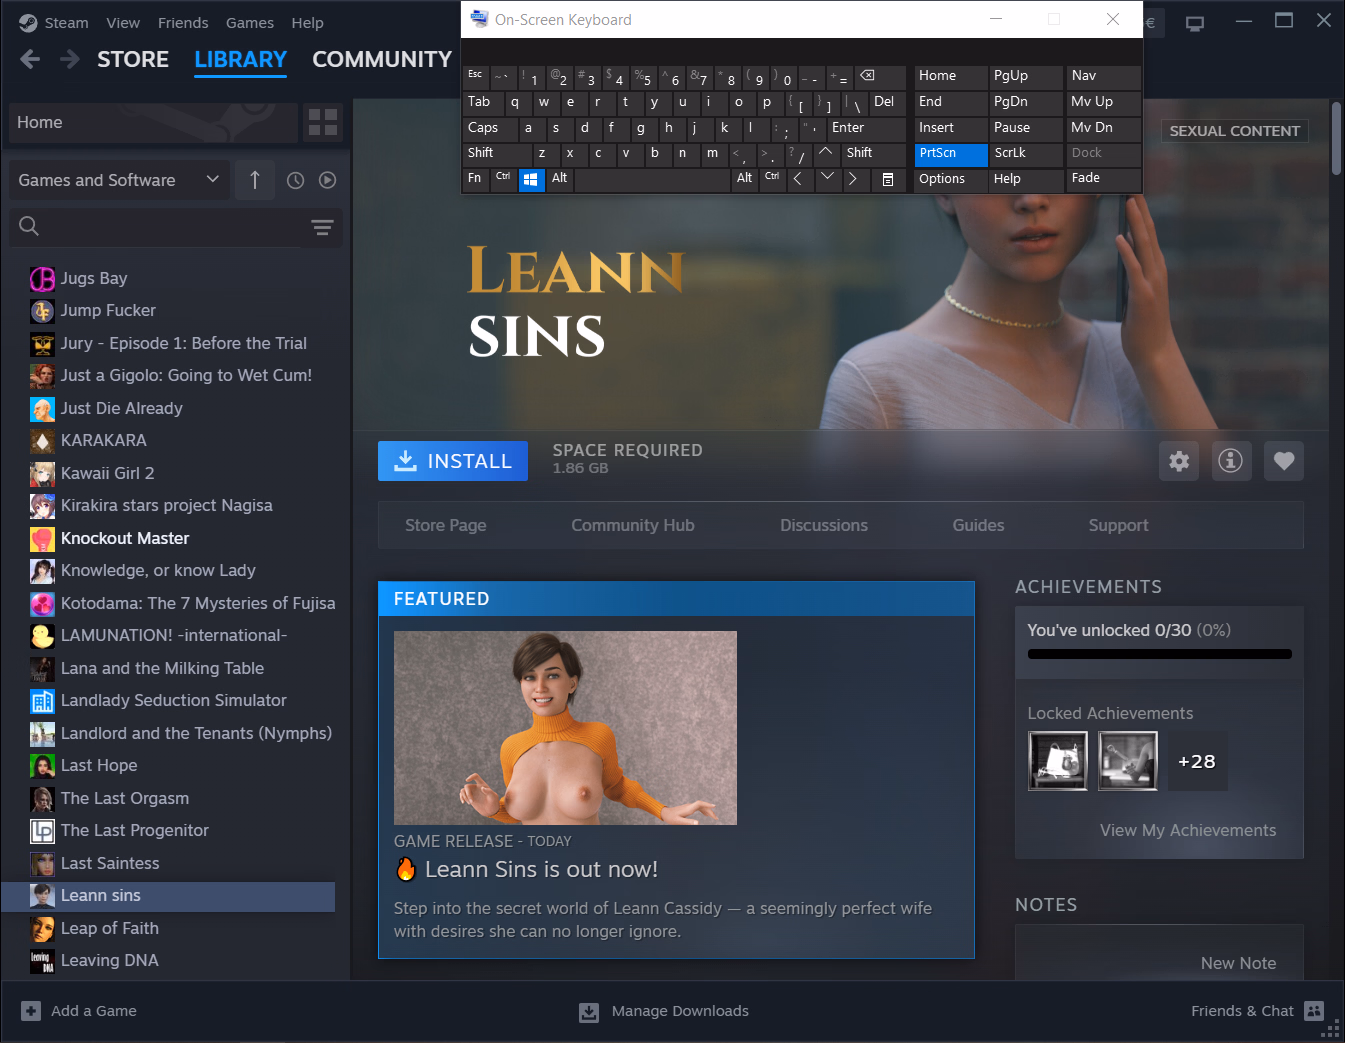Click the Home library button
The height and width of the screenshot is (1043, 1345).
click(x=153, y=122)
